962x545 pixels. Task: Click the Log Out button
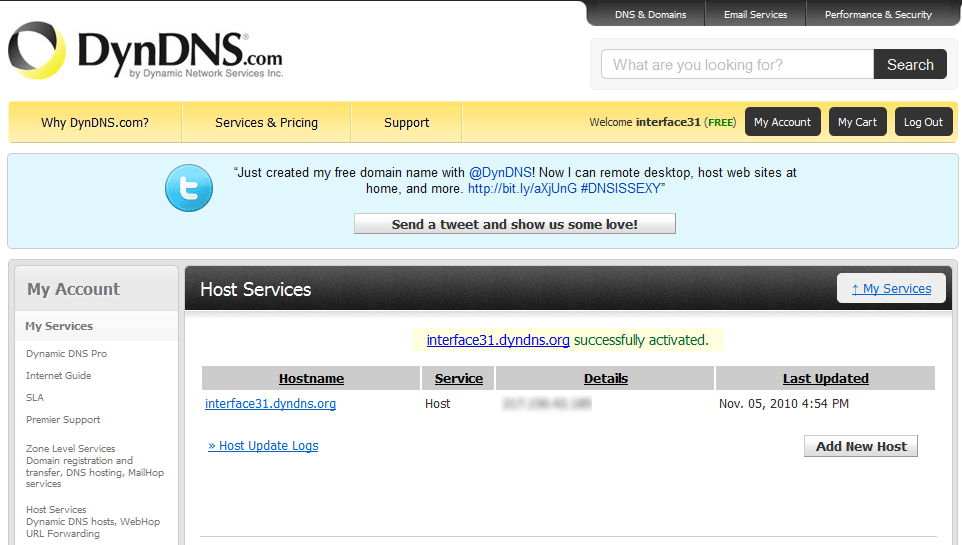click(923, 122)
